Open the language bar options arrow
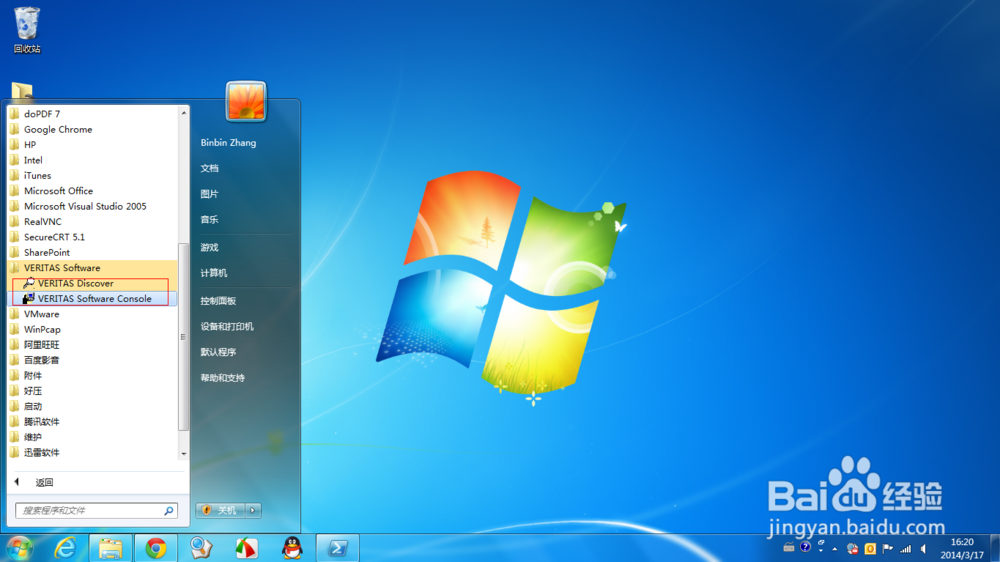 (x=821, y=550)
